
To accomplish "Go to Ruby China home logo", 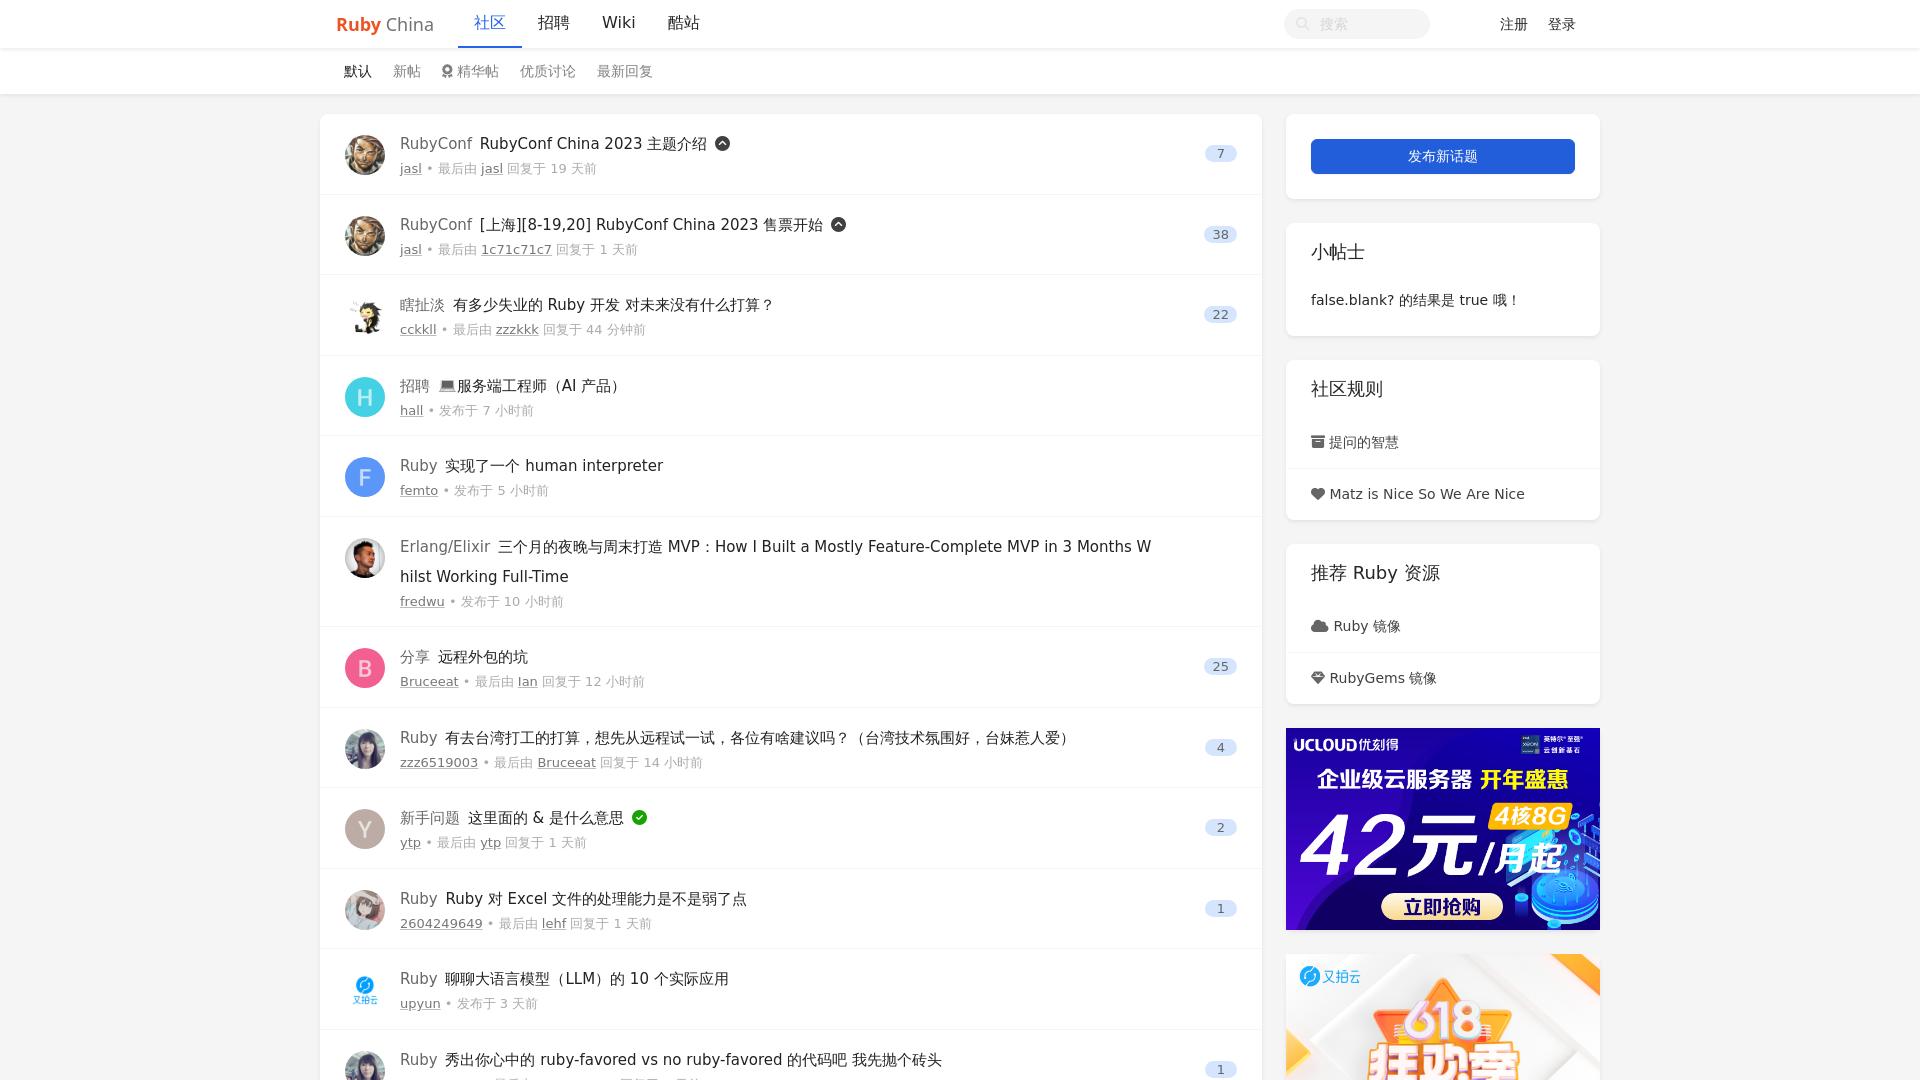I will click(x=385, y=24).
